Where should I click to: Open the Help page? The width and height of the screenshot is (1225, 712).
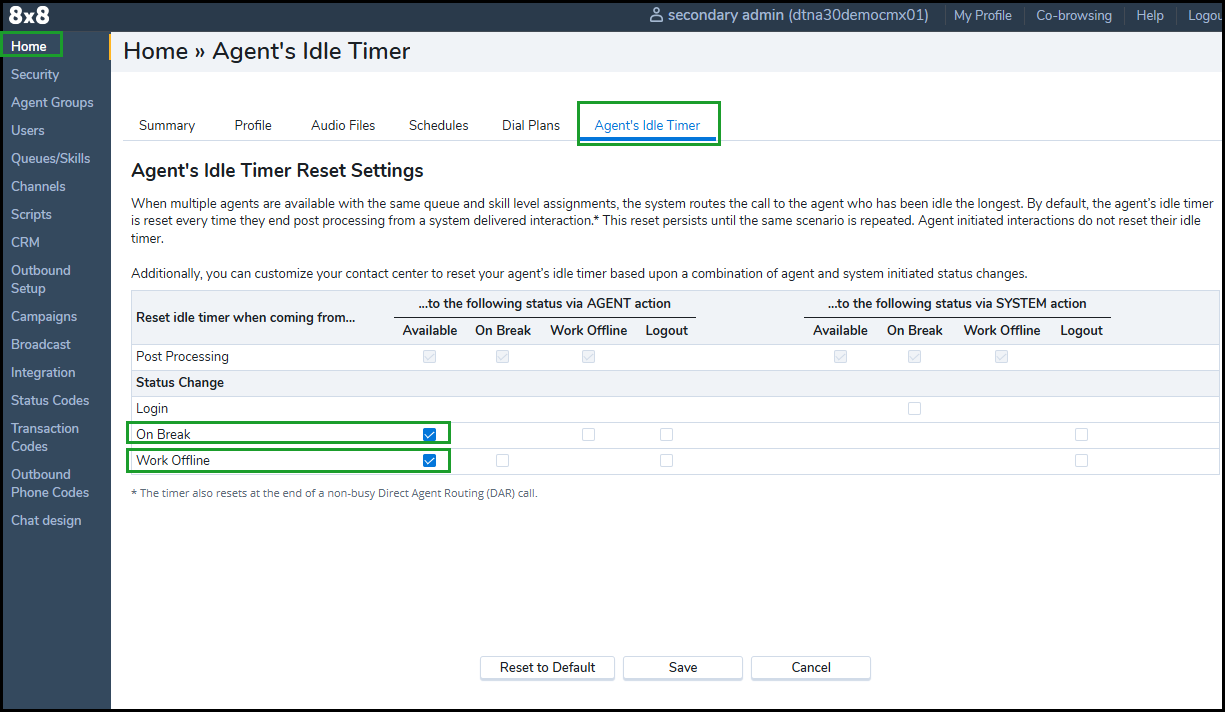coord(1149,15)
